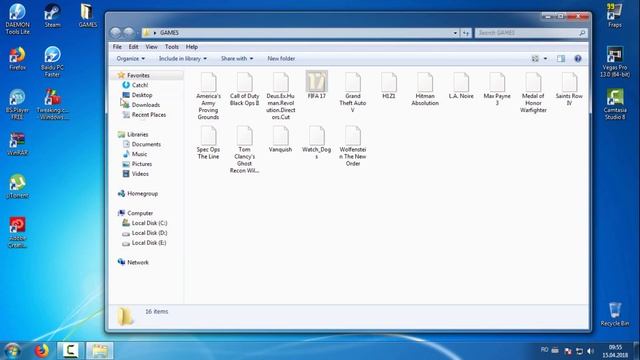Select Max Payne 3 item
The width and height of the screenshot is (640, 360).
point(497,89)
